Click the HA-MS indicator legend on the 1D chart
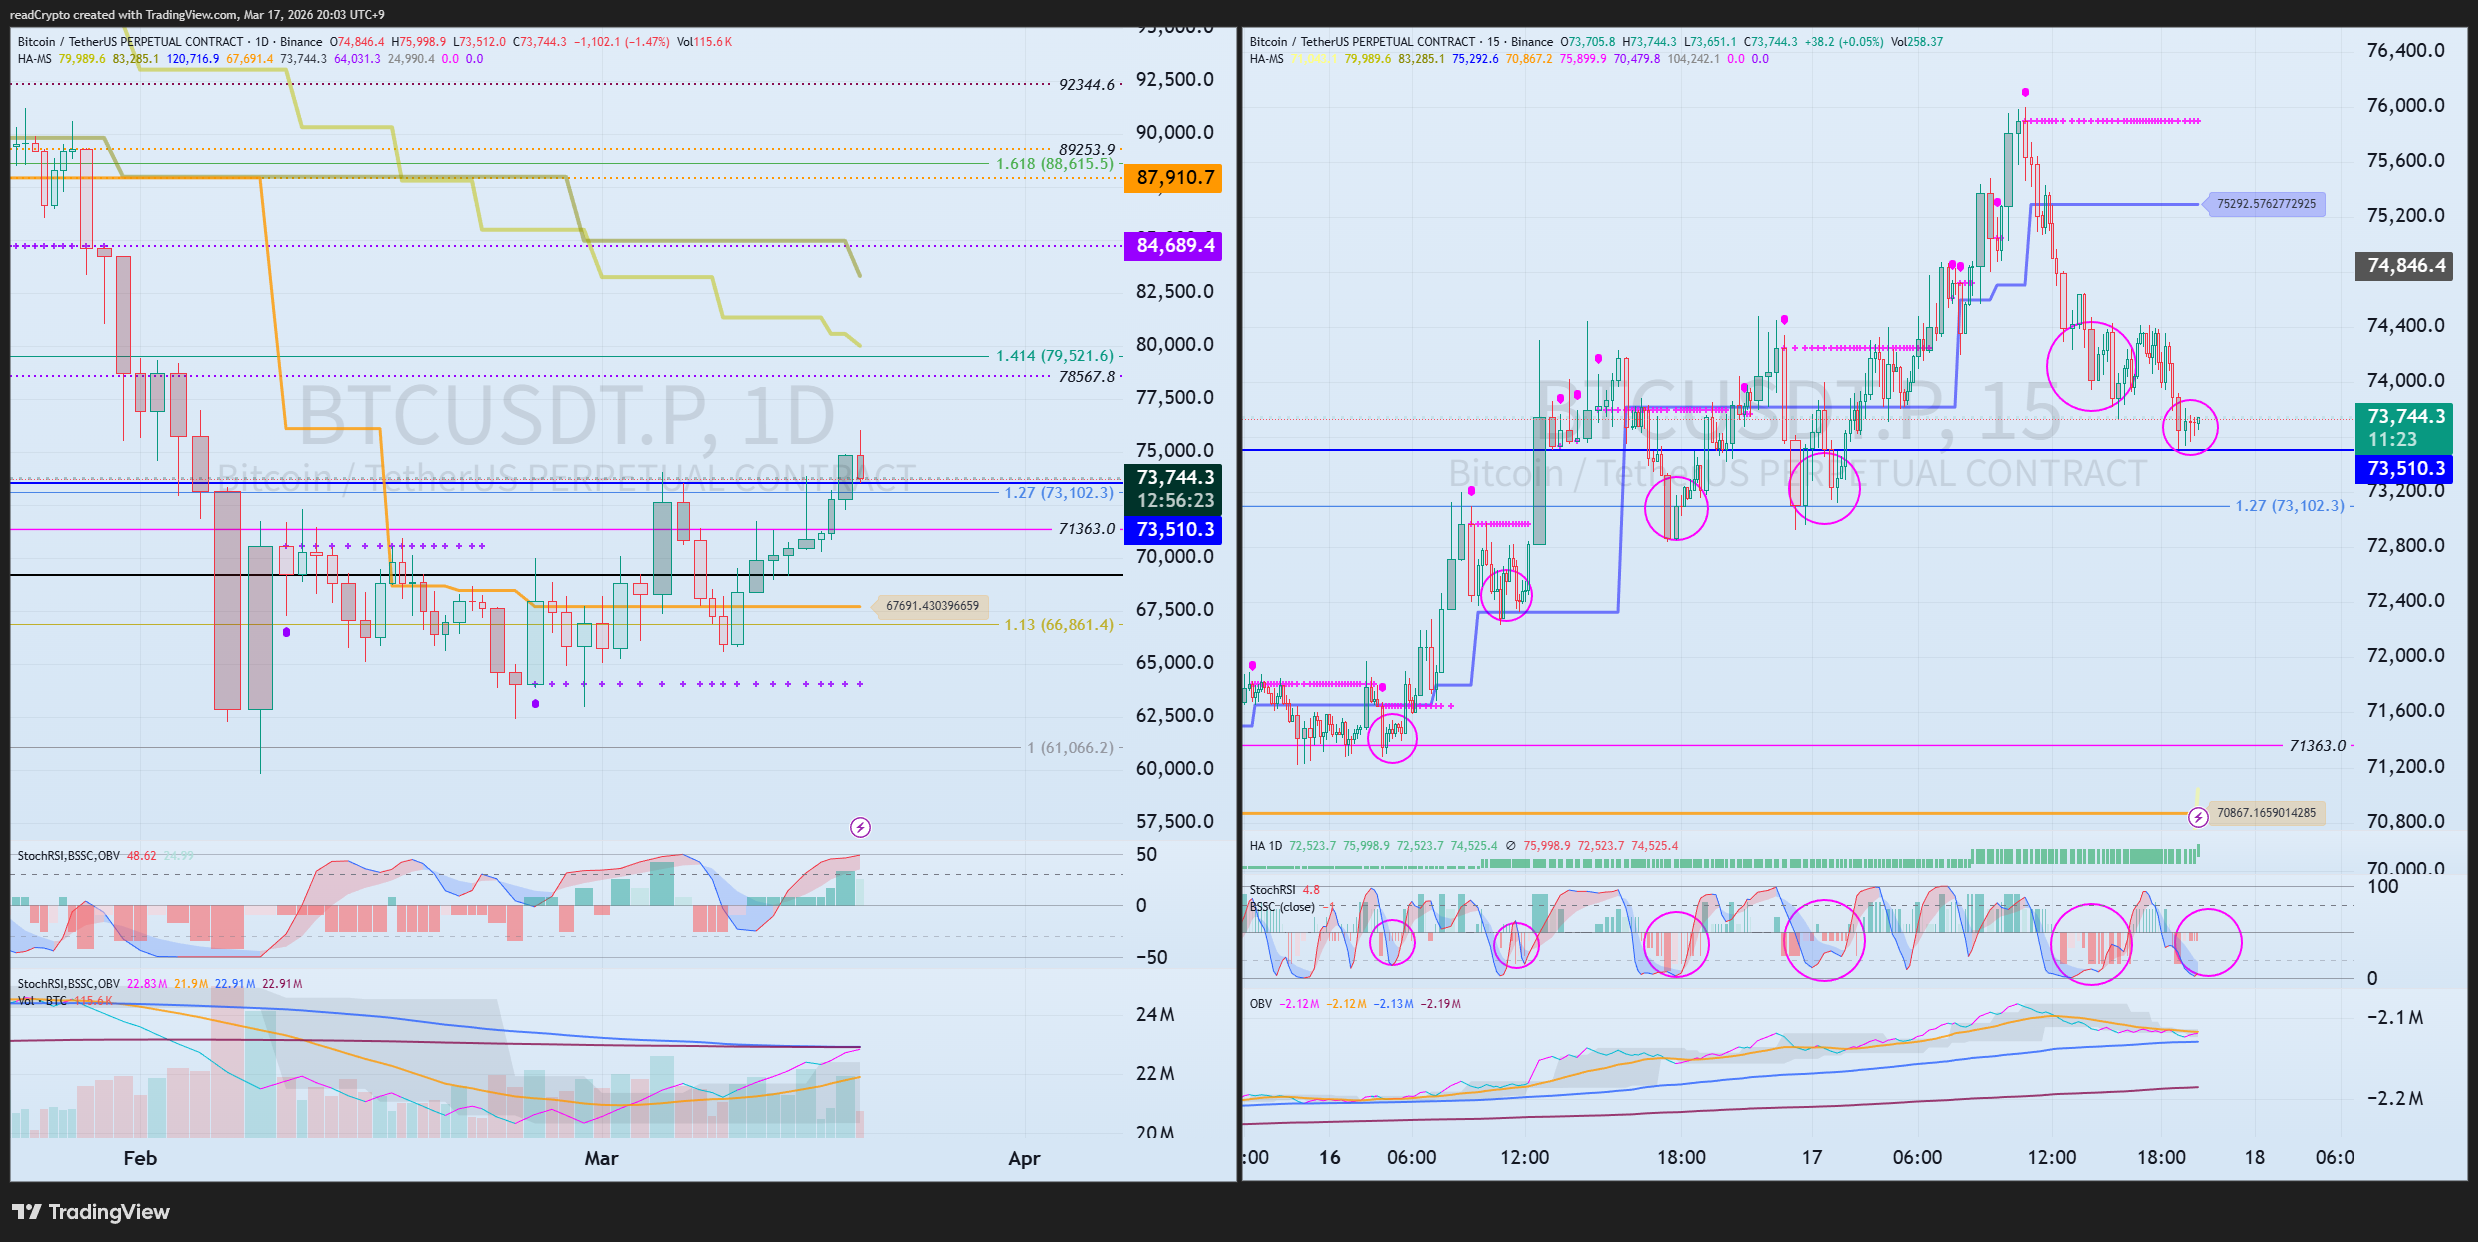Viewport: 2478px width, 1242px height. (34, 59)
